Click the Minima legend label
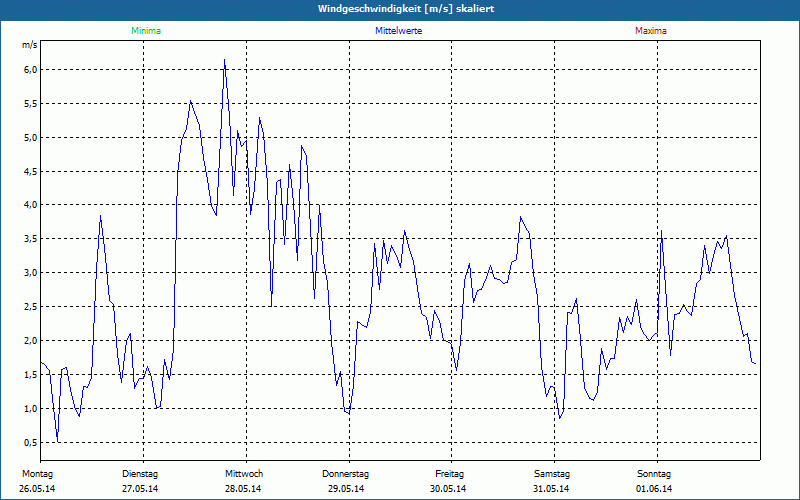800x500 pixels. click(x=146, y=31)
